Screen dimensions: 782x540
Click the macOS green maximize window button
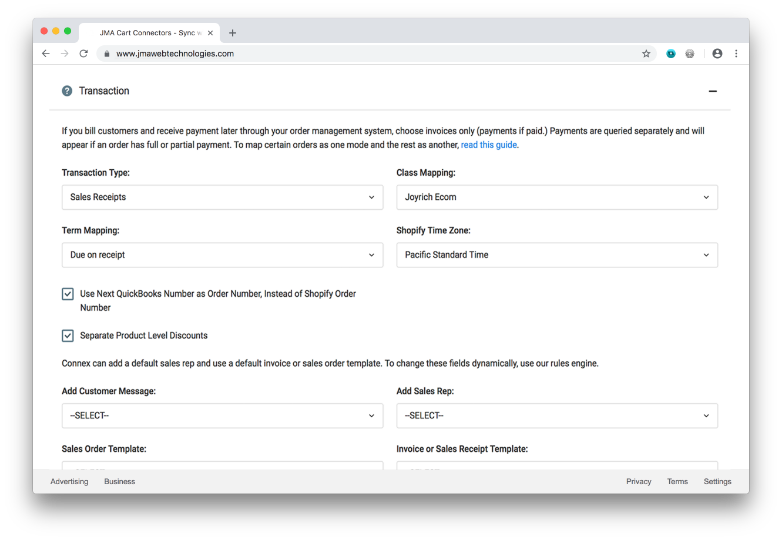[x=67, y=31]
